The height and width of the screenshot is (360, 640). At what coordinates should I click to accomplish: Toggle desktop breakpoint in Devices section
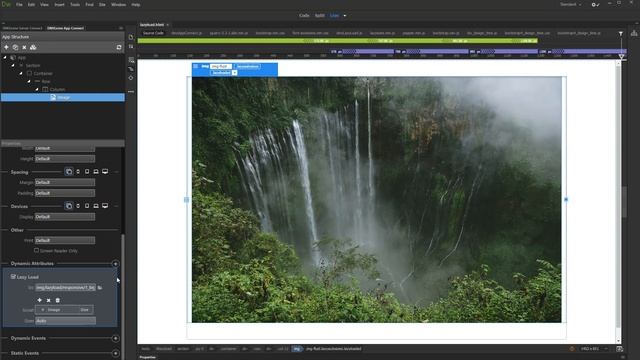pyautogui.click(x=105, y=206)
